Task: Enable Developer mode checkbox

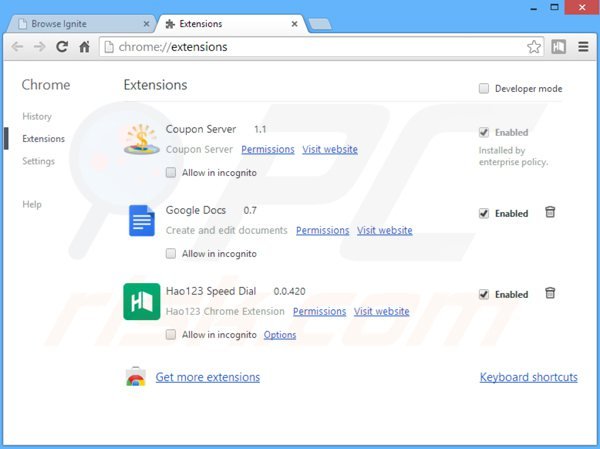Action: coord(484,88)
